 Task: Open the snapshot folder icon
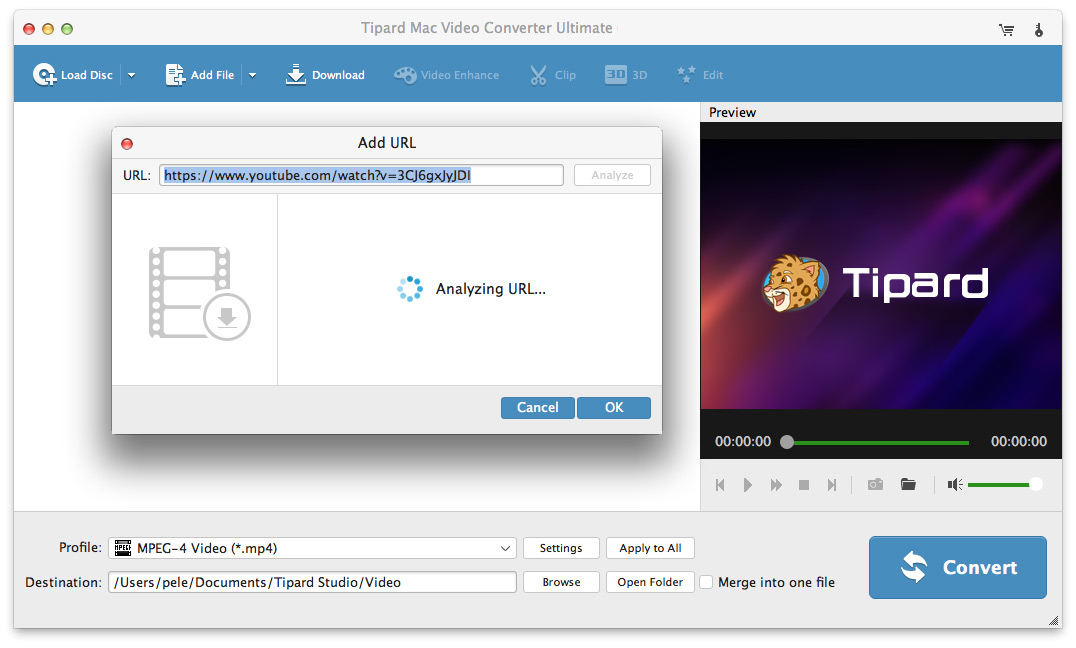coord(908,485)
